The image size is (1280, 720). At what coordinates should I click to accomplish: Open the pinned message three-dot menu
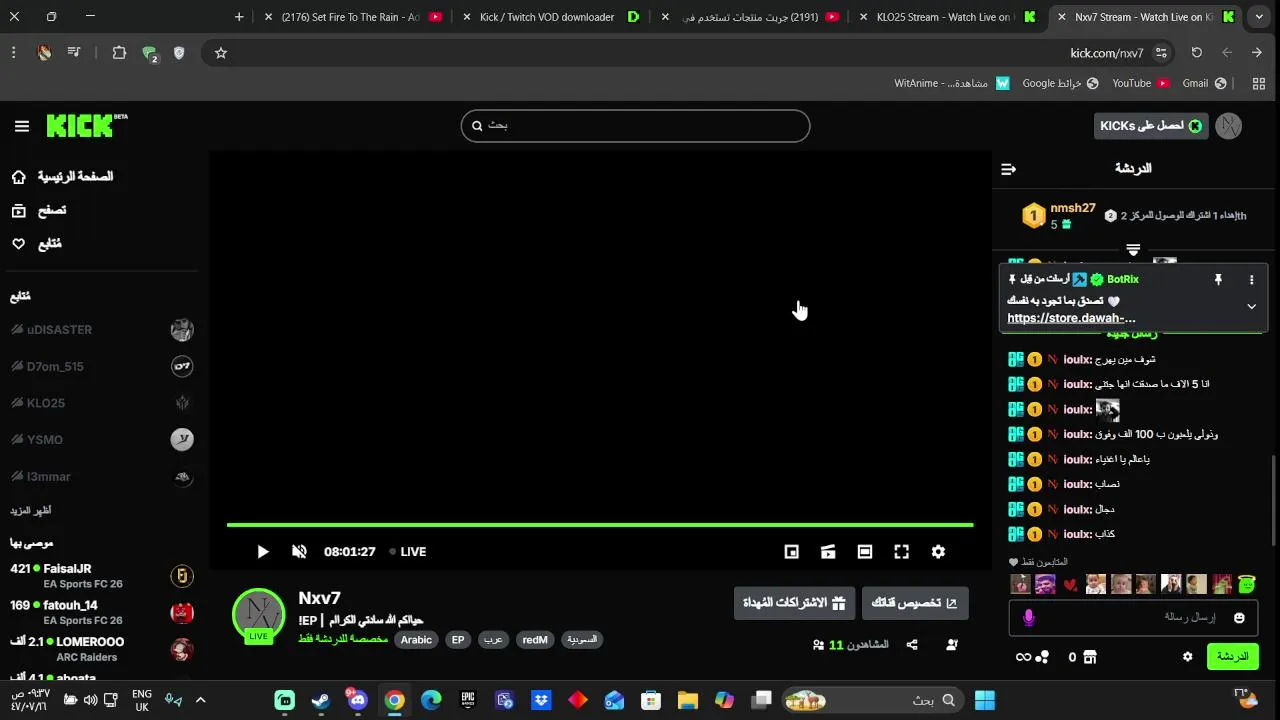point(1251,280)
